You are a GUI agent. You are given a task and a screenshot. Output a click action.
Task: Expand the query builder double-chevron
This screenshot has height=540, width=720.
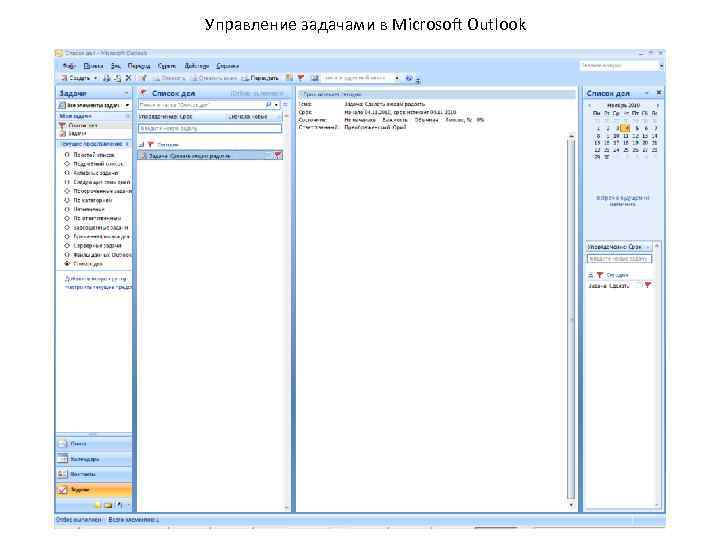pyautogui.click(x=285, y=105)
